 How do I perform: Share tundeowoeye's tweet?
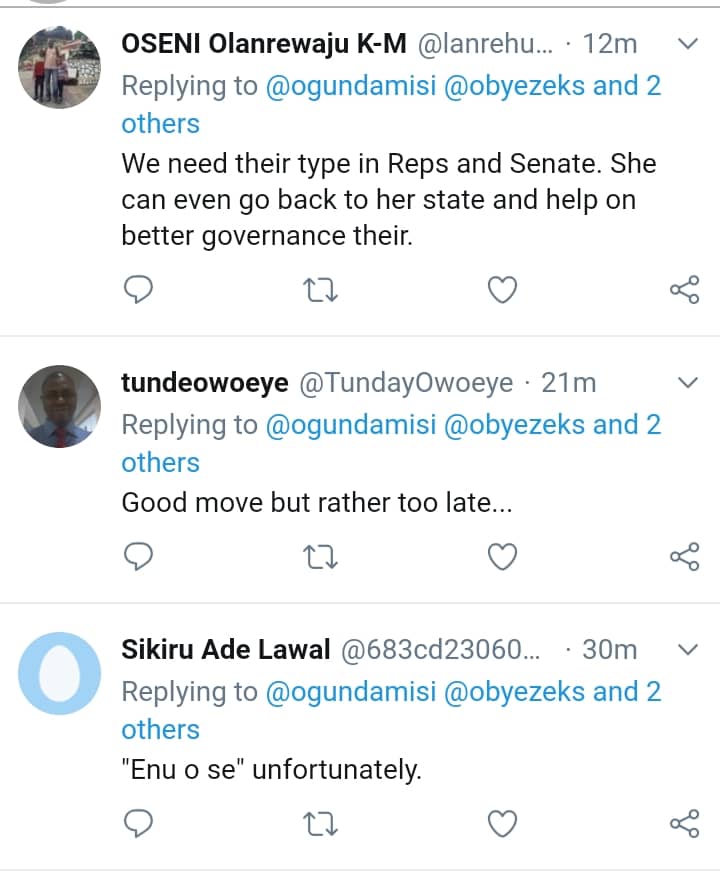(x=684, y=557)
